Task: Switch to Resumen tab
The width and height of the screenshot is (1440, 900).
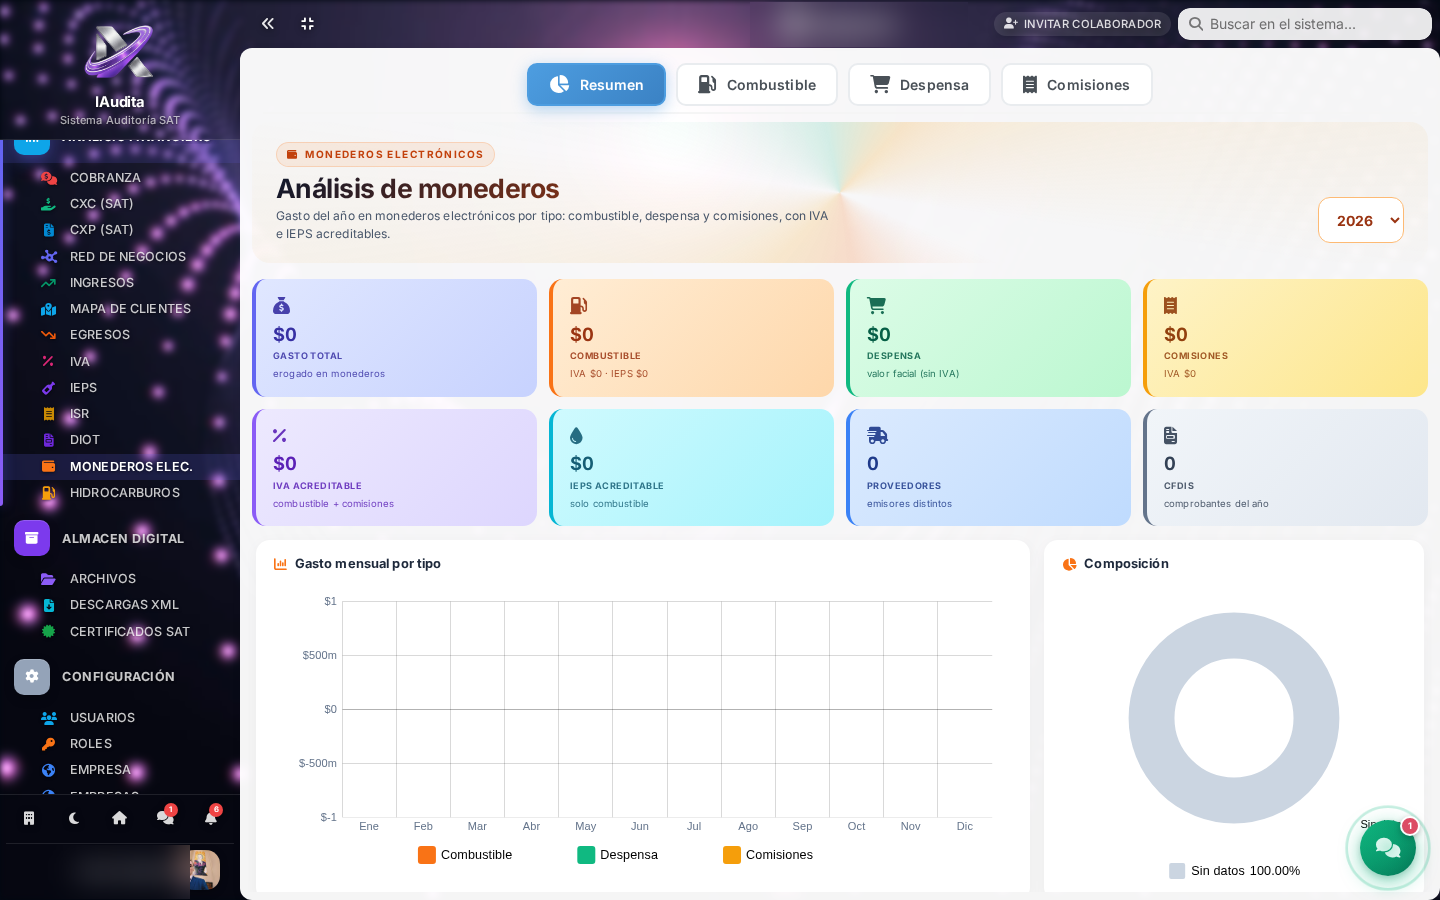Action: pyautogui.click(x=596, y=84)
